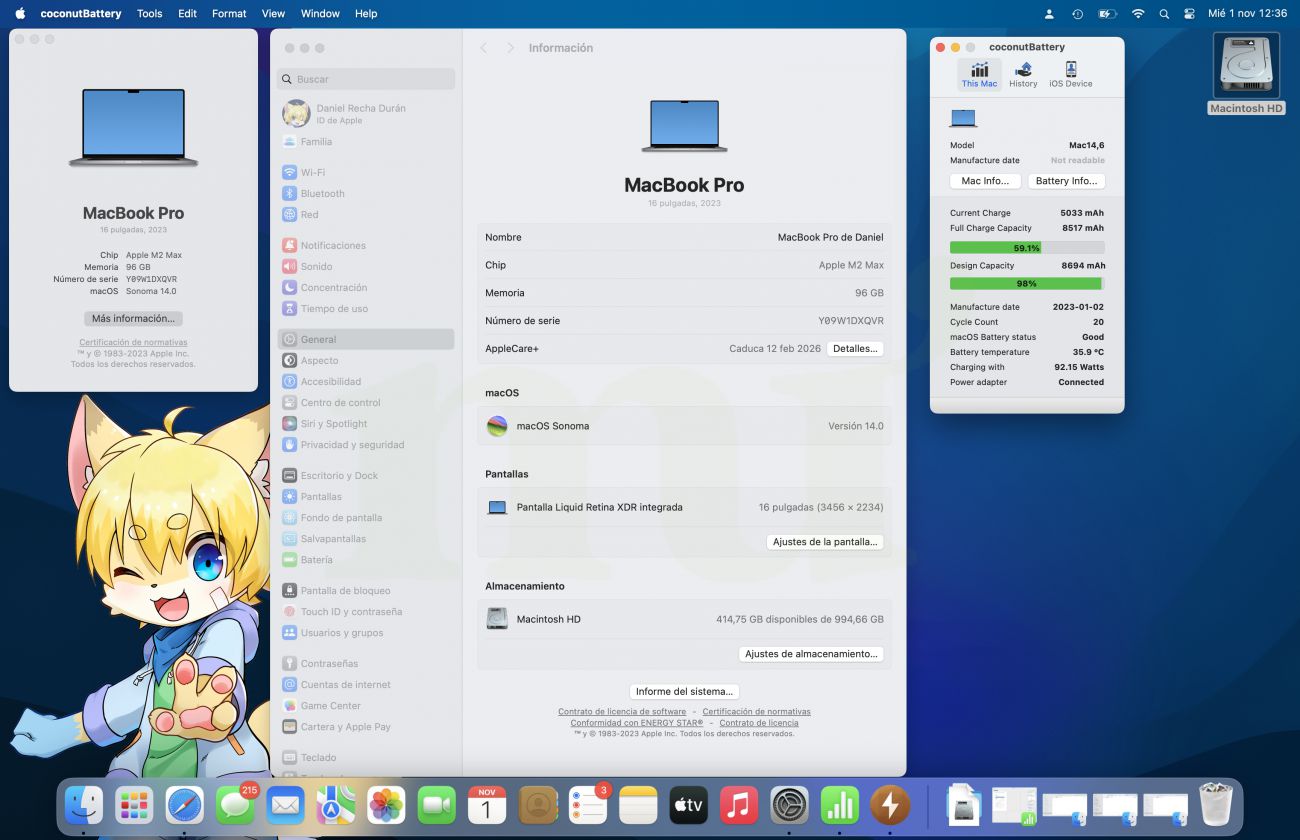
Task: Open the Apple menu
Action: tap(20, 14)
